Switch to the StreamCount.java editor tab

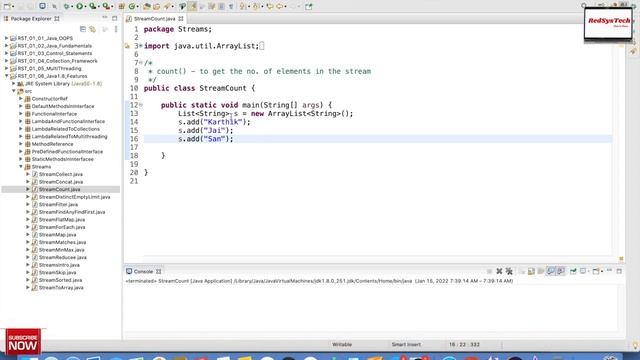pos(154,19)
